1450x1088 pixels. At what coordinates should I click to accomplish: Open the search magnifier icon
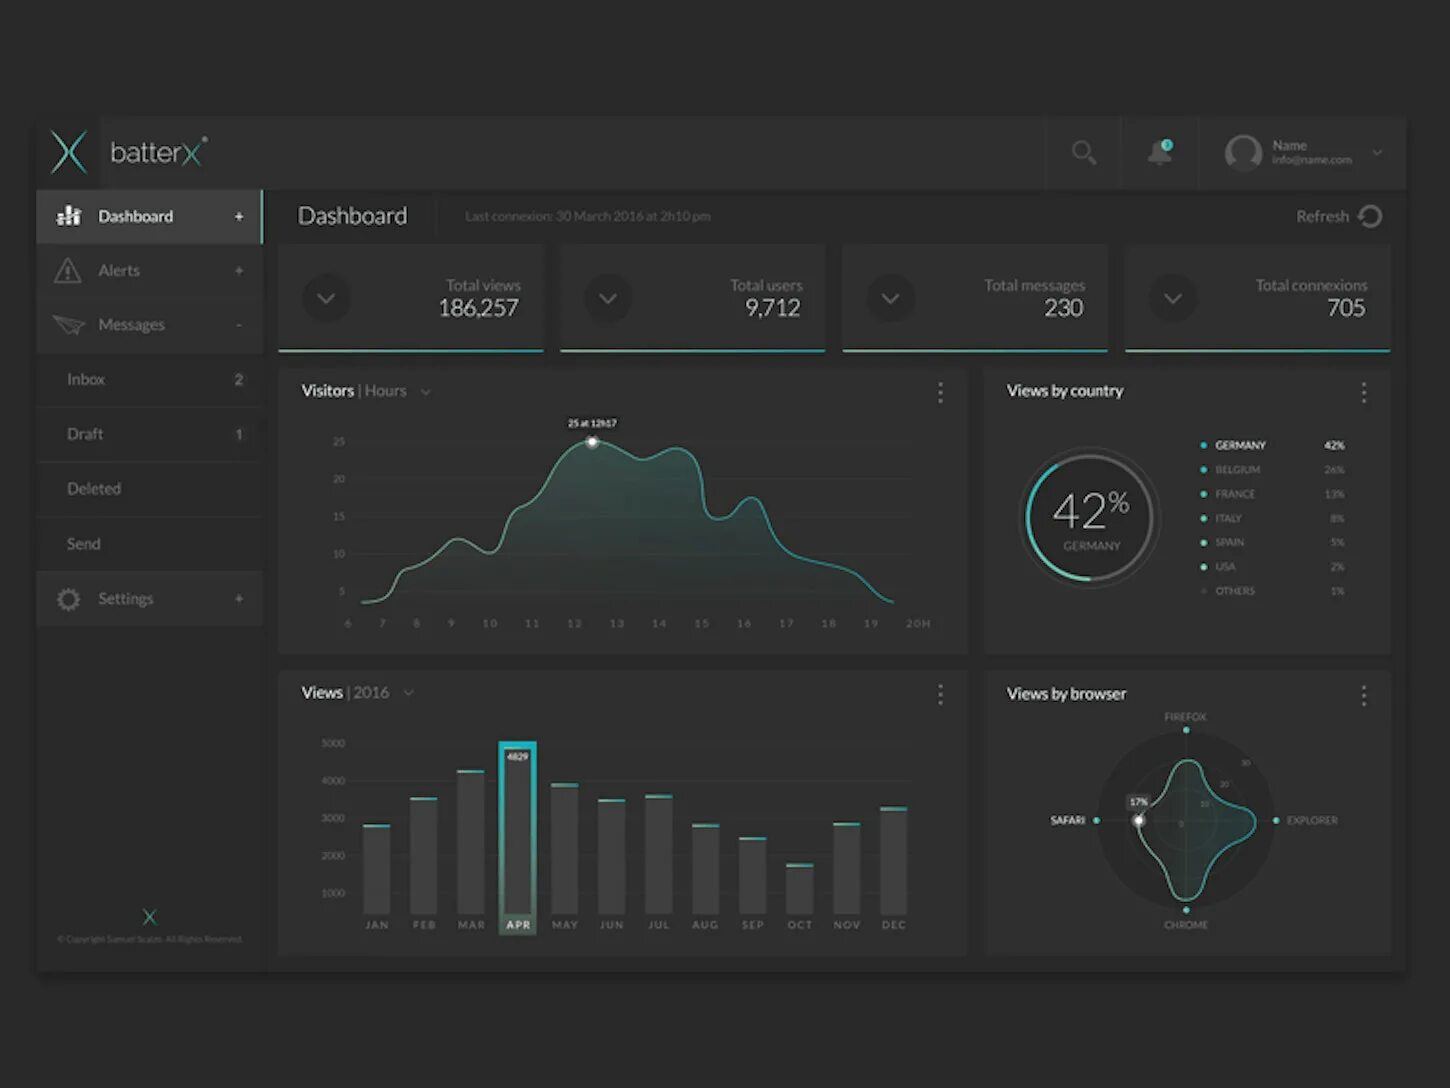1084,153
